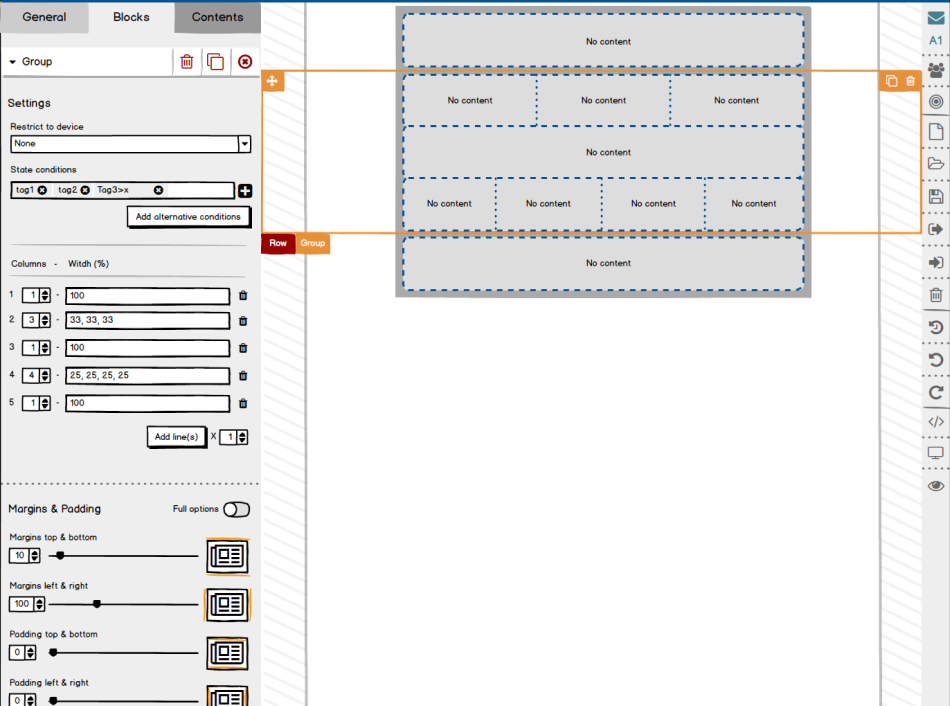Select Margins top & bottom layout thumbnail
The width and height of the screenshot is (950, 706).
pos(227,556)
